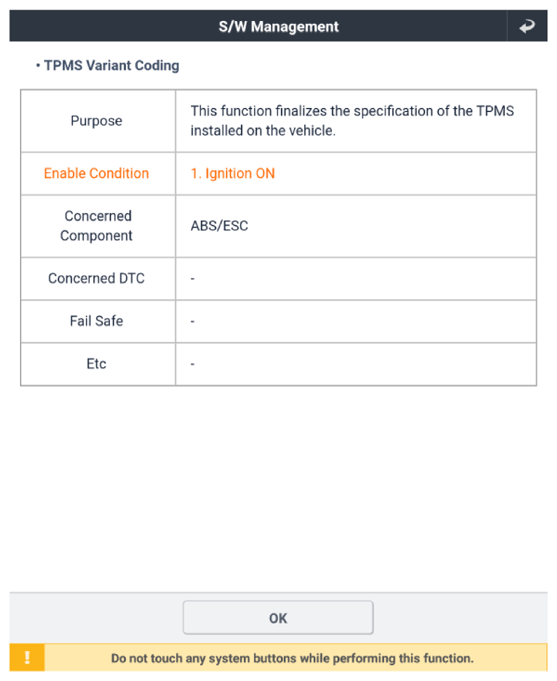
Task: Click the empty area below the table
Action: (278, 489)
